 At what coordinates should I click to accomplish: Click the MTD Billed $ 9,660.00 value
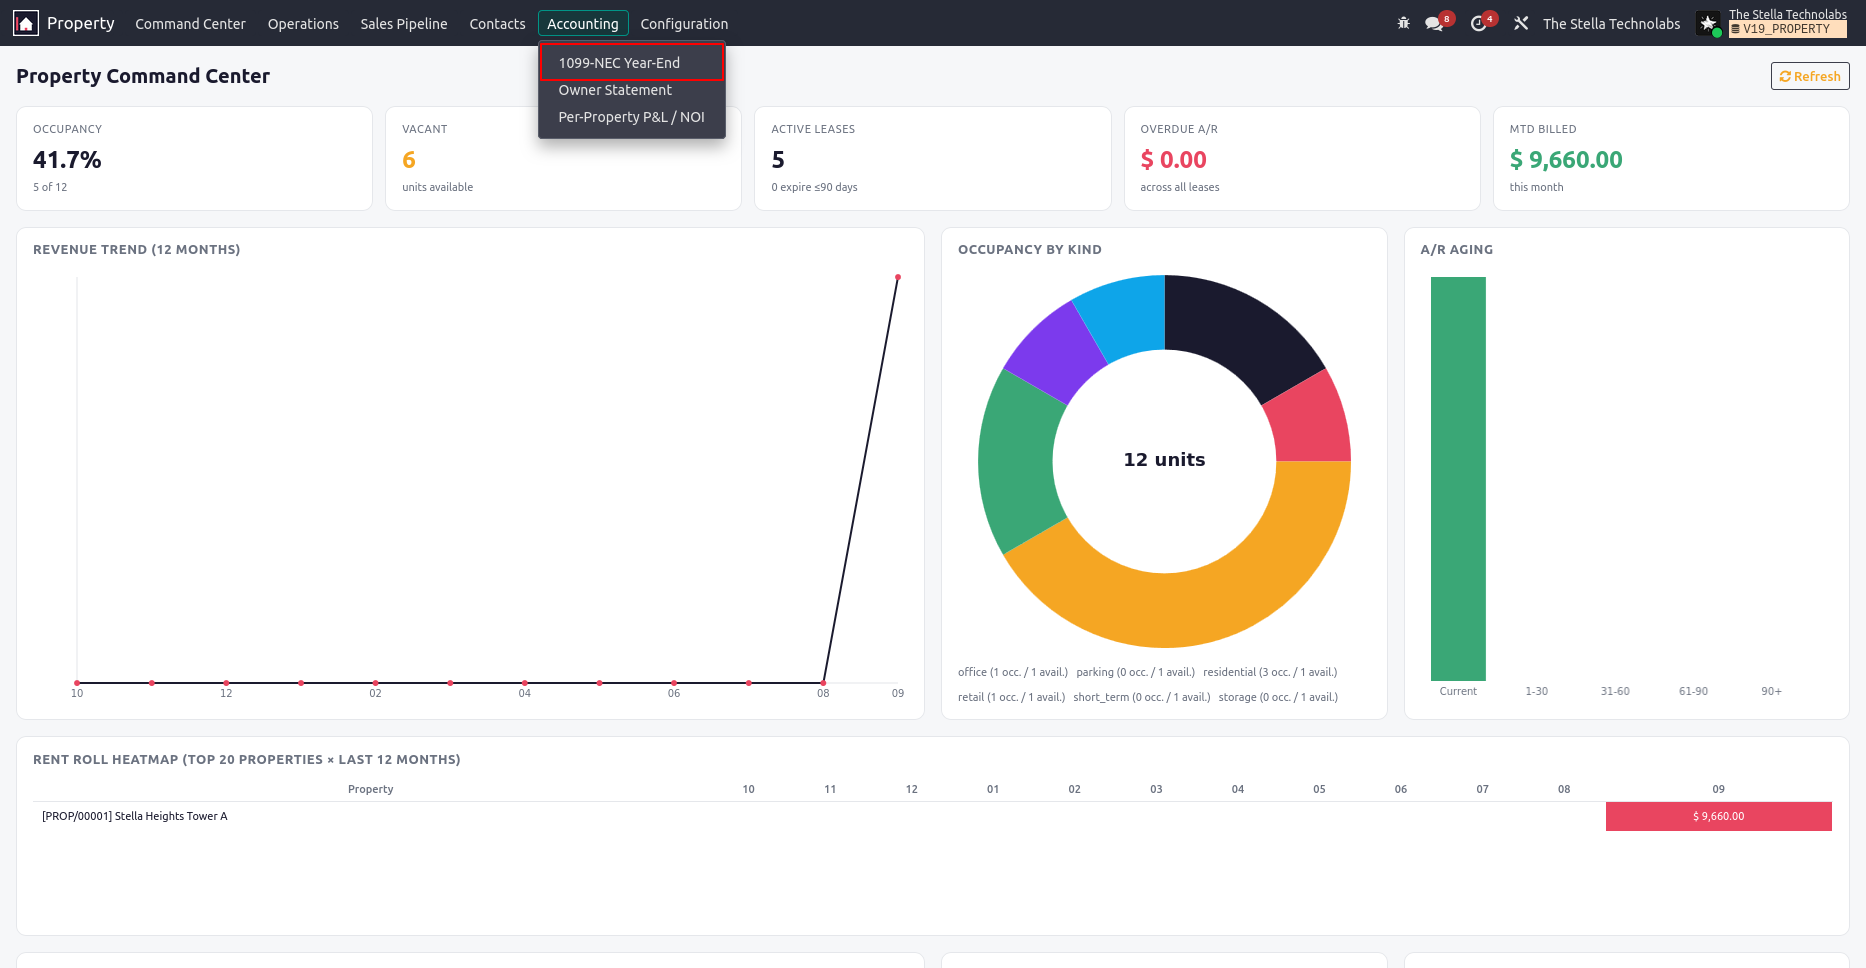tap(1566, 160)
